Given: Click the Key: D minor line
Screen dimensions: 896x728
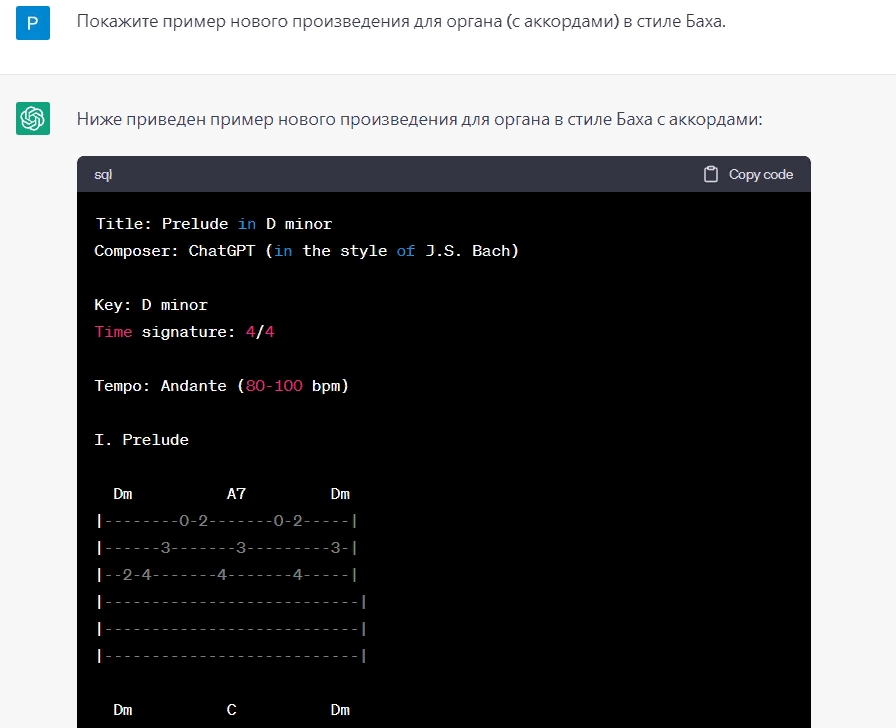Looking at the screenshot, I should pyautogui.click(x=151, y=305).
